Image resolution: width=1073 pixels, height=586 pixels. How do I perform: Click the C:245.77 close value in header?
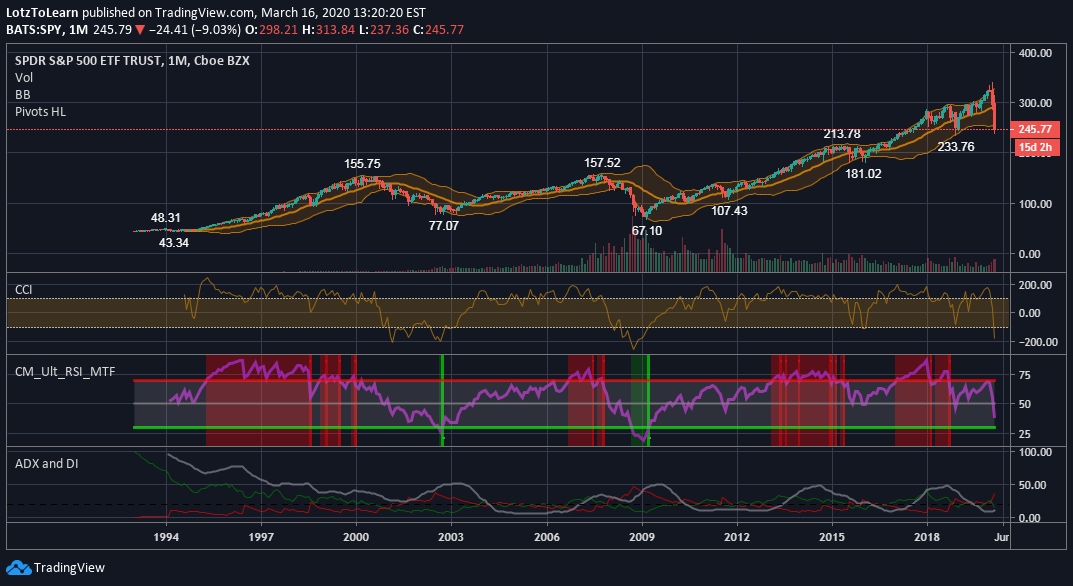coord(438,29)
